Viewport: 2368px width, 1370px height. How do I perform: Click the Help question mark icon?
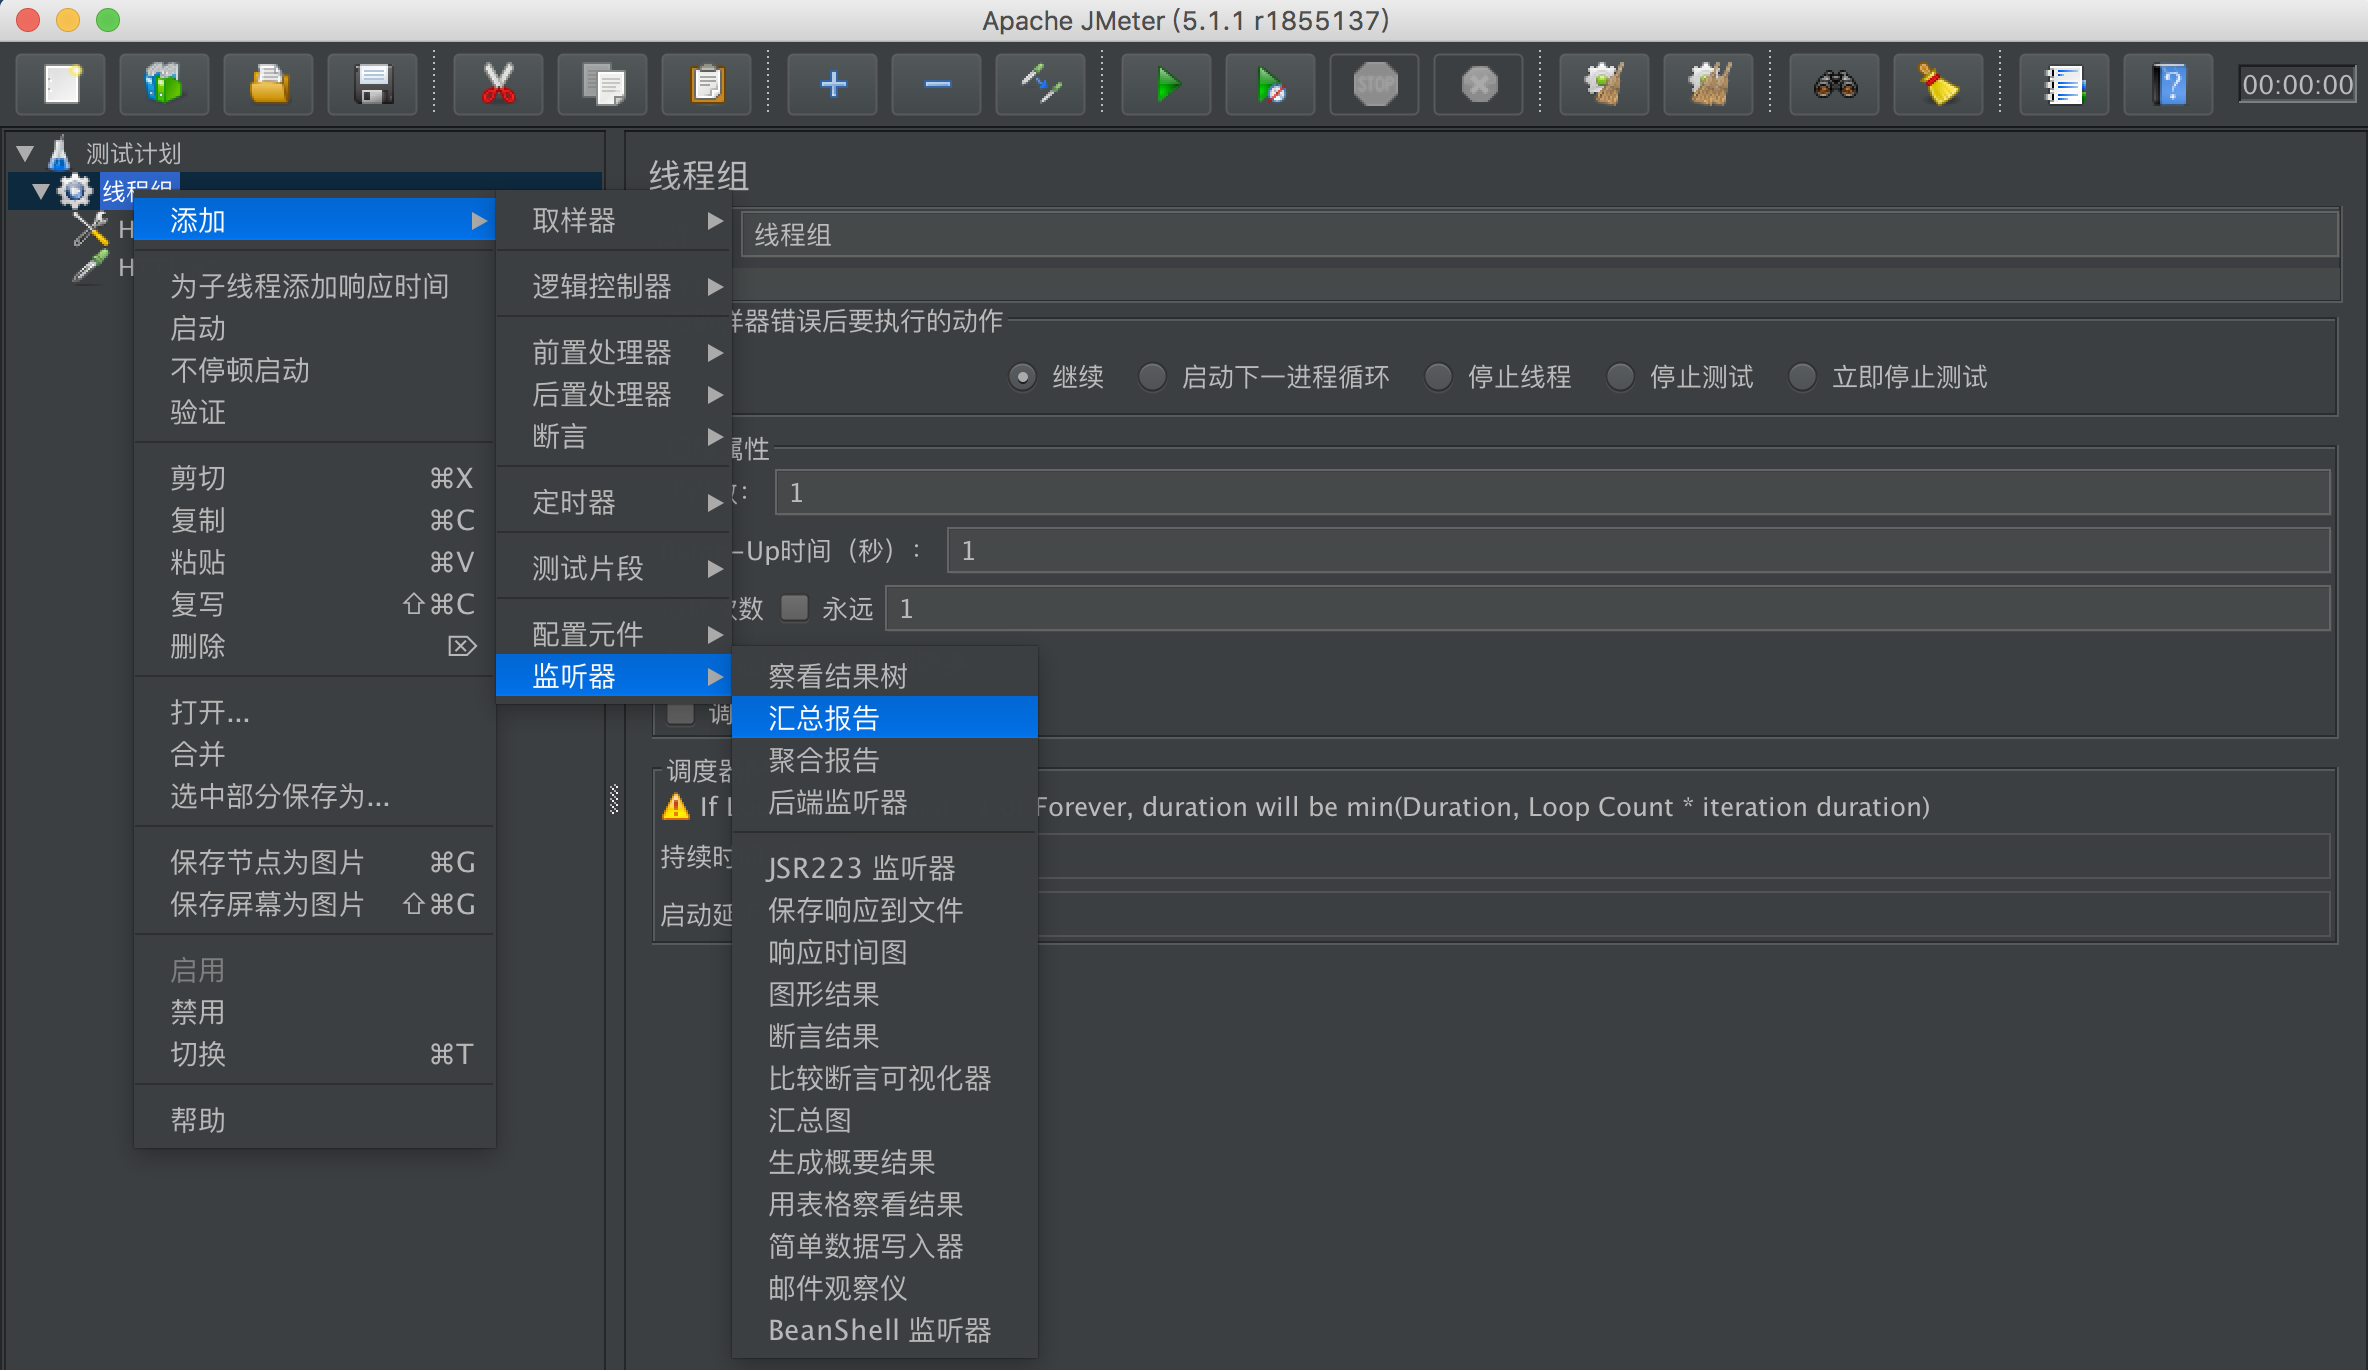tap(2168, 84)
